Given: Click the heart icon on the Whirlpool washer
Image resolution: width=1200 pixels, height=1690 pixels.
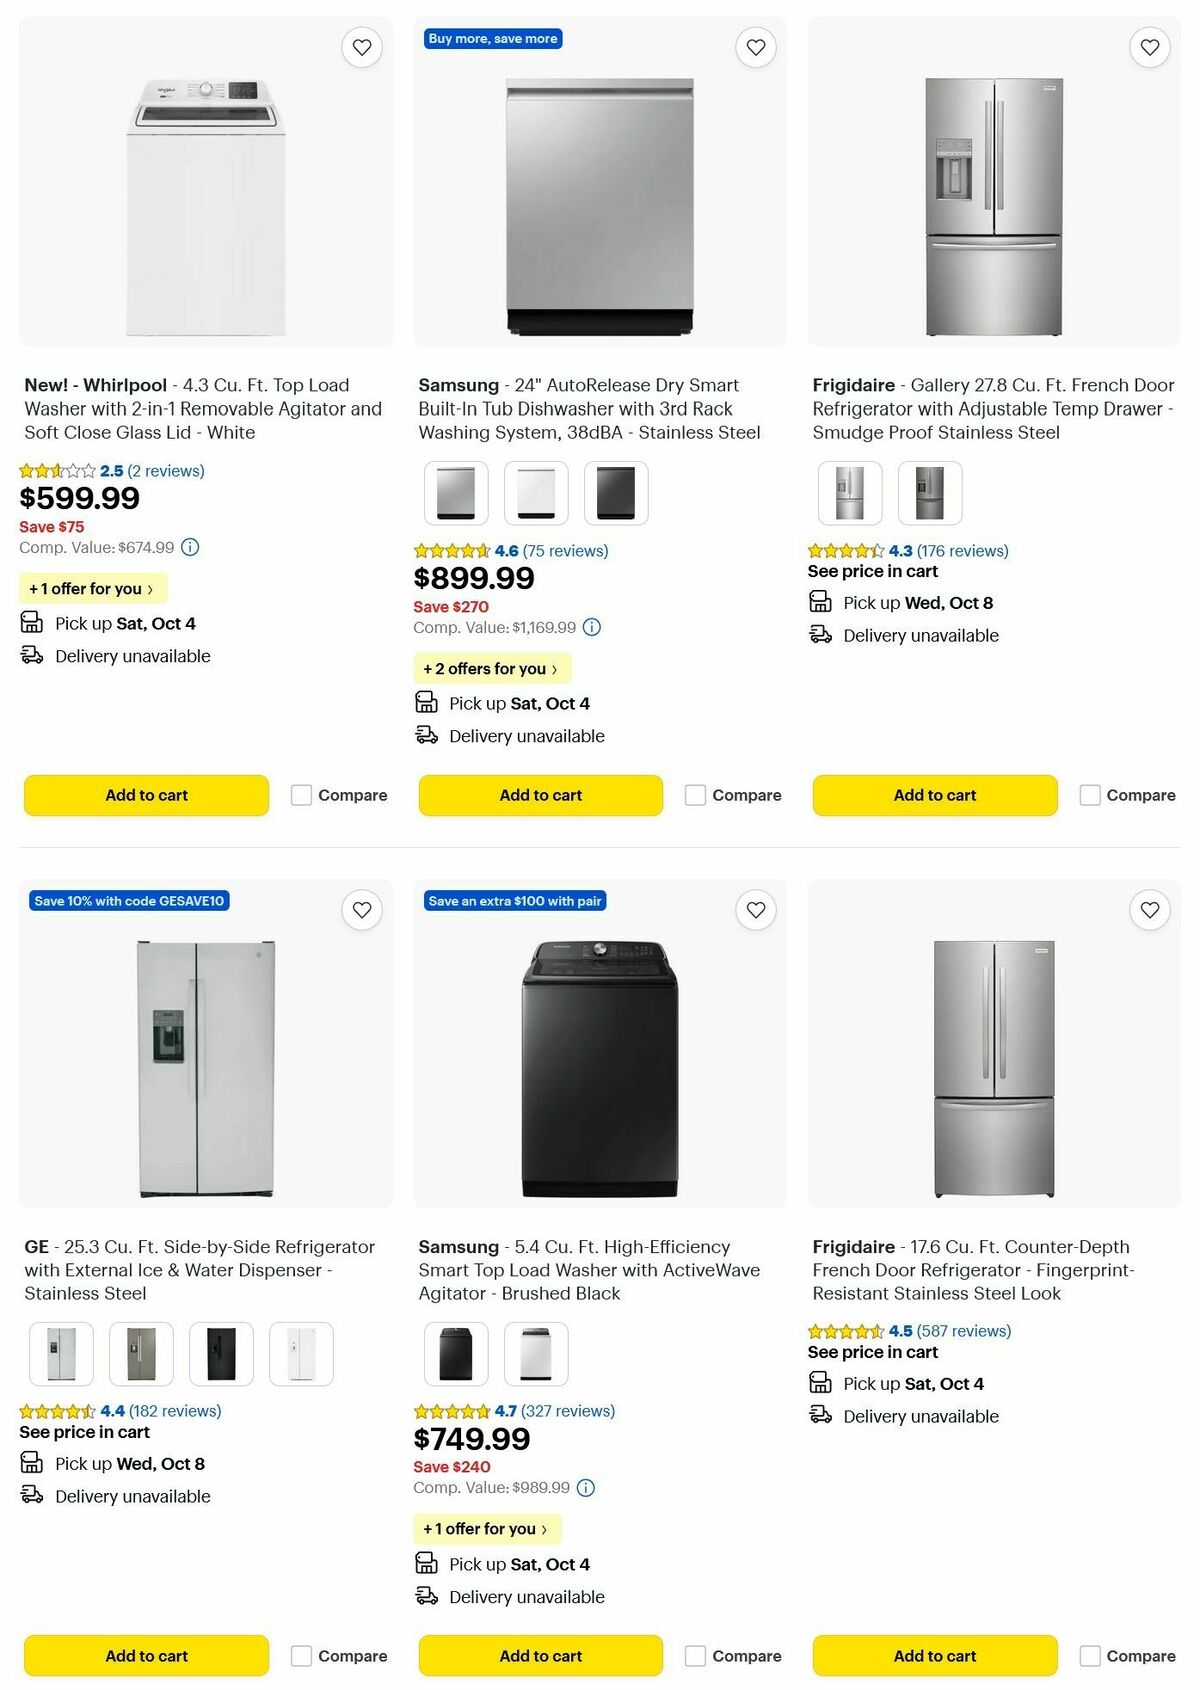Looking at the screenshot, I should click(362, 47).
